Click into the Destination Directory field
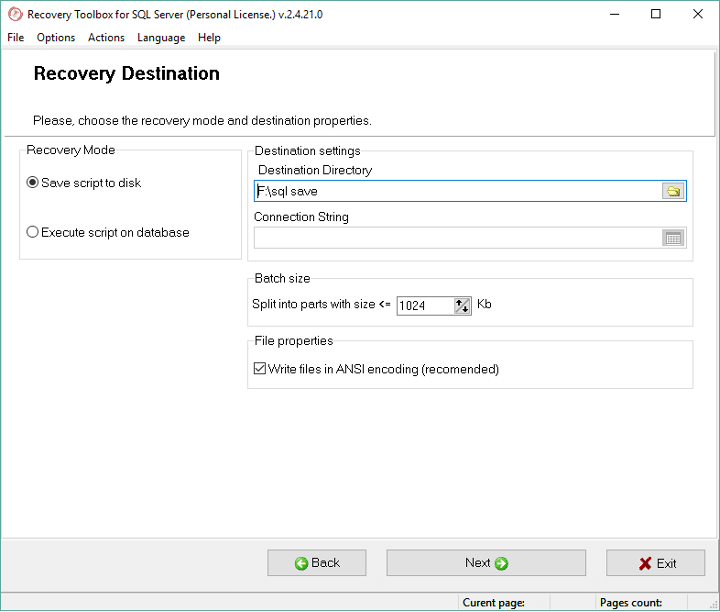Image resolution: width=720 pixels, height=612 pixels. pyautogui.click(x=457, y=191)
